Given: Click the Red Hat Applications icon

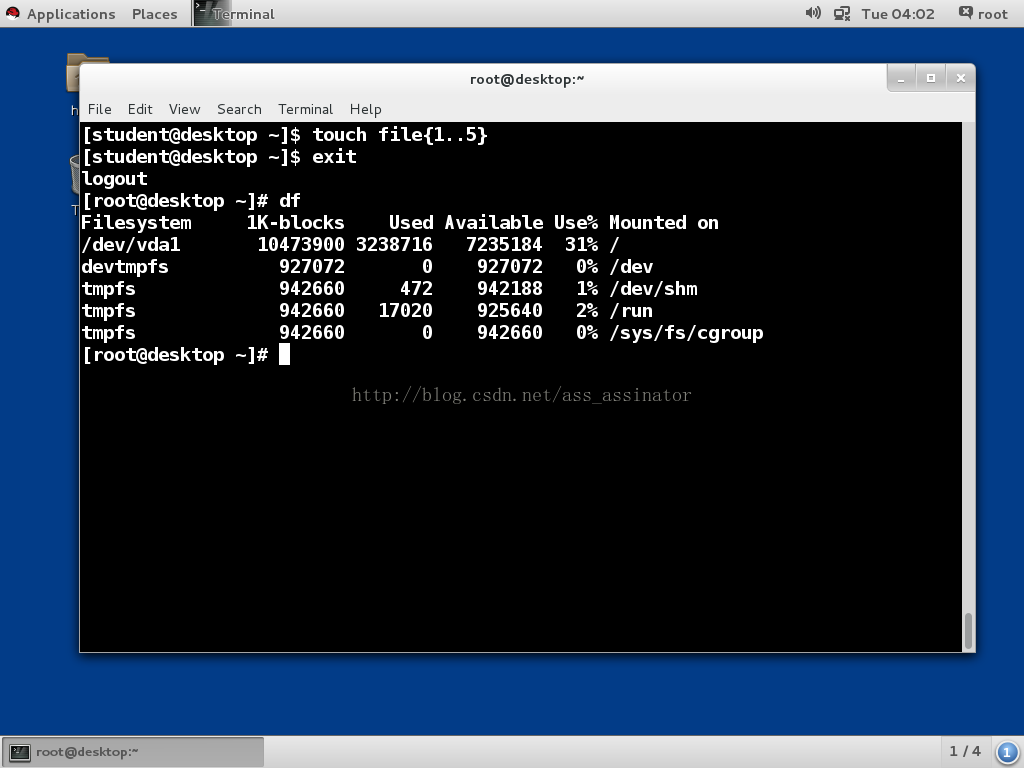Looking at the screenshot, I should 12,14.
